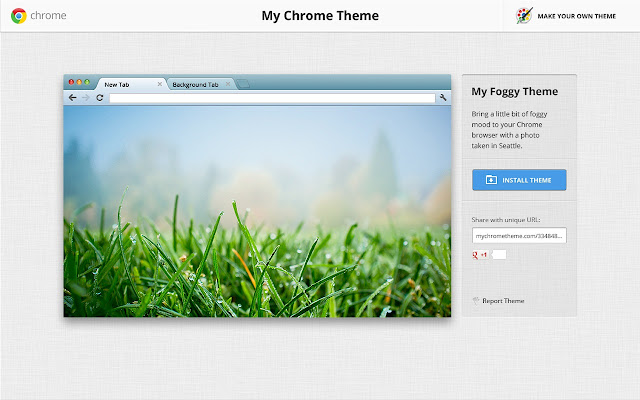Click the wrench settings icon in preview
Image resolution: width=640 pixels, height=400 pixels.
click(x=443, y=98)
